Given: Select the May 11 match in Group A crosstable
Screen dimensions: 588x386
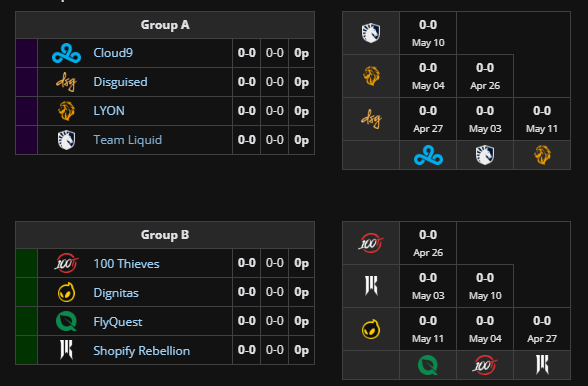Looking at the screenshot, I should tap(542, 119).
